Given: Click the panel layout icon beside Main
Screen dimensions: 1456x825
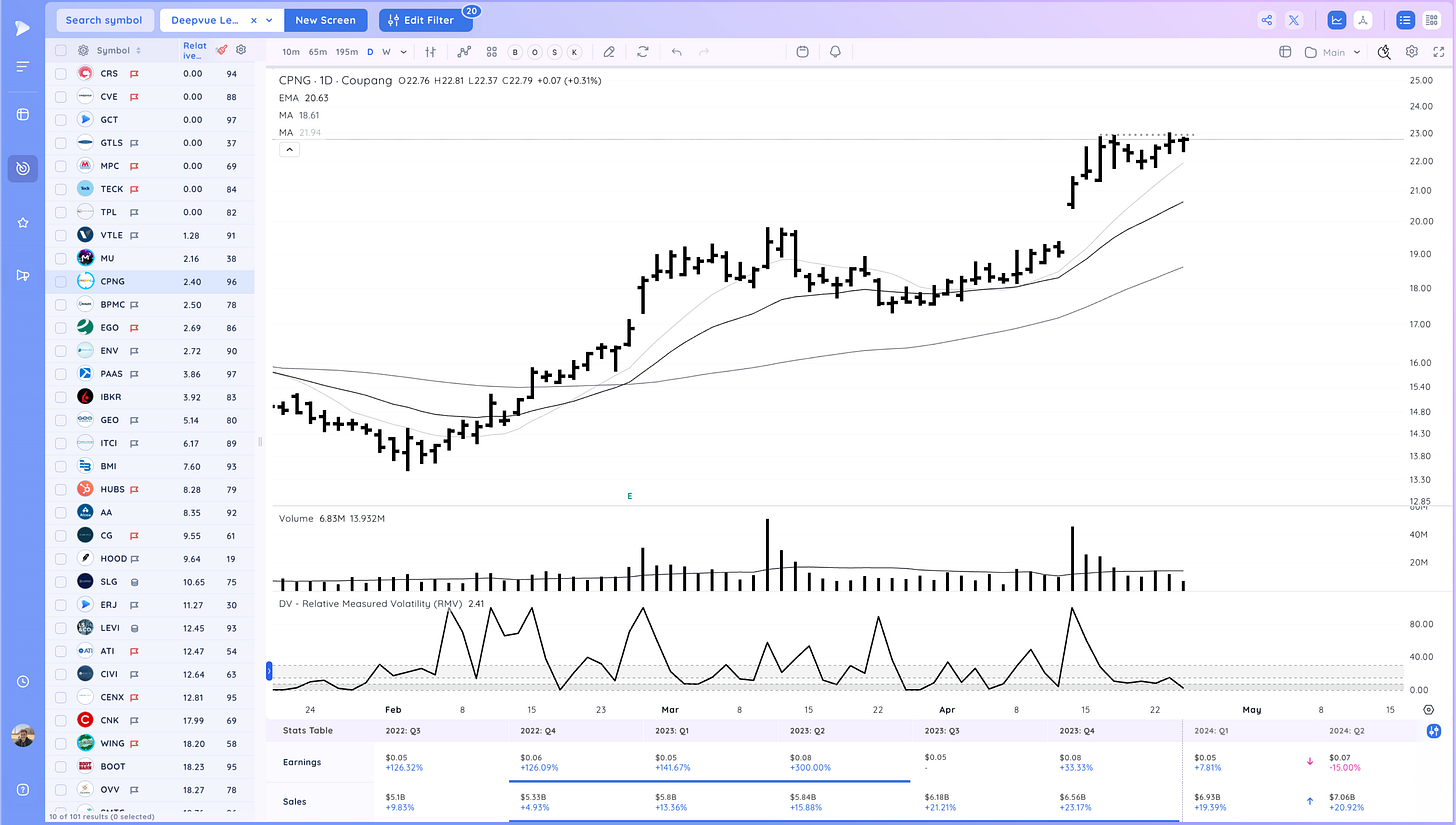Looking at the screenshot, I should click(x=1286, y=52).
